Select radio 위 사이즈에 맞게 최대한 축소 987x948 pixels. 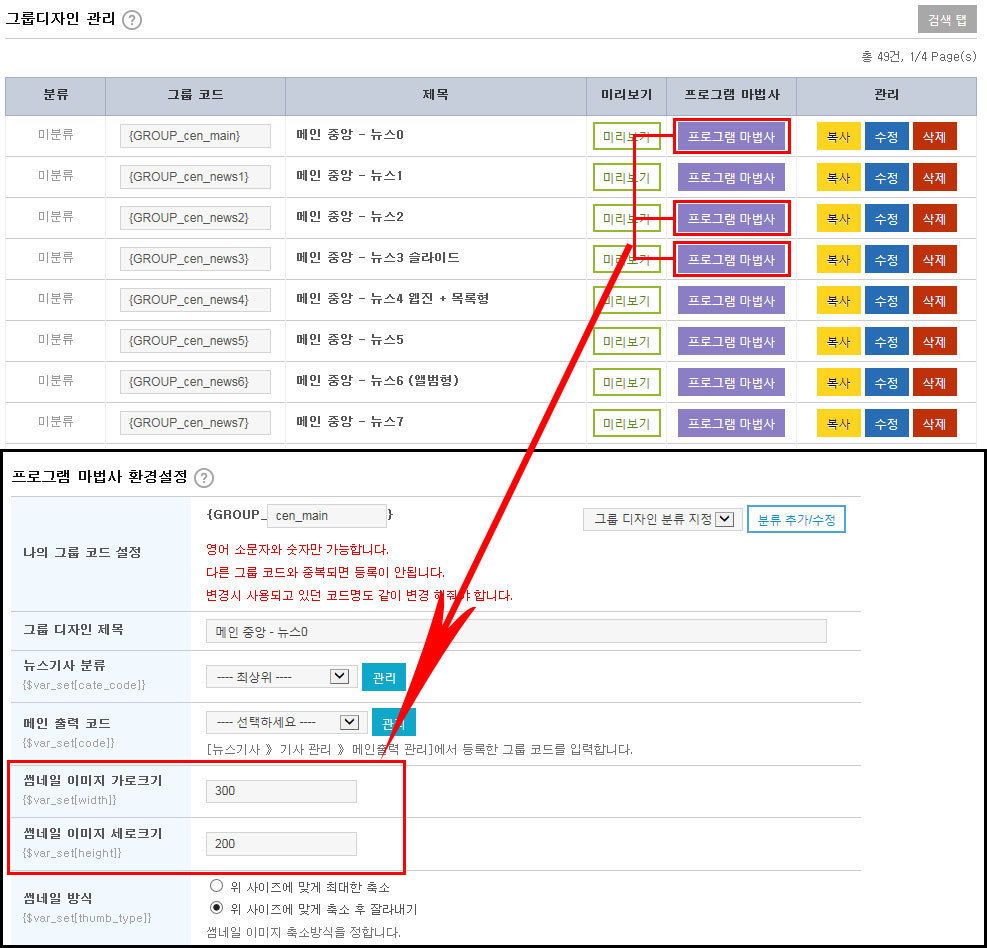point(217,886)
